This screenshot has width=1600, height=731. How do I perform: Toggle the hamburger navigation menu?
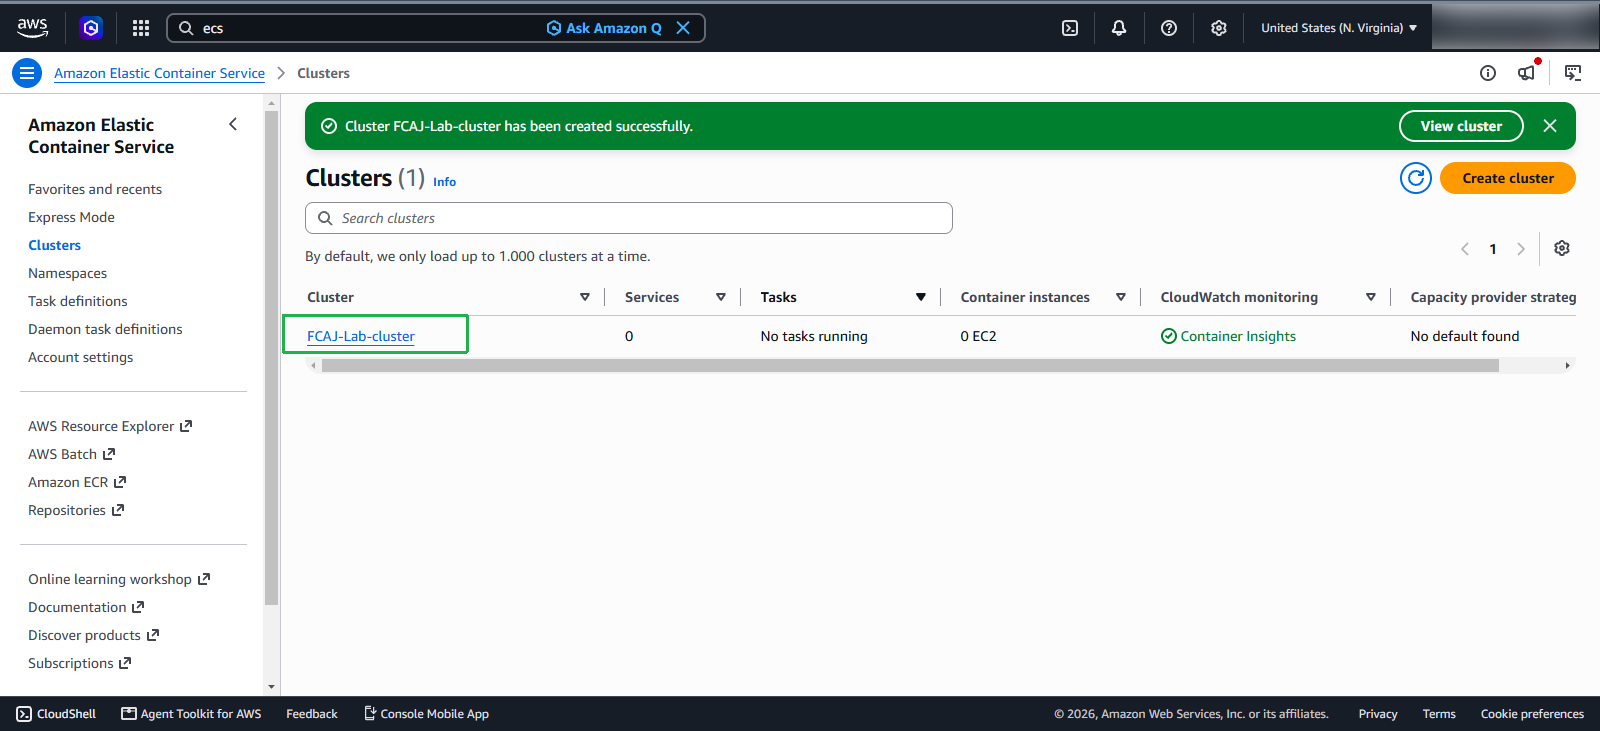pos(27,73)
